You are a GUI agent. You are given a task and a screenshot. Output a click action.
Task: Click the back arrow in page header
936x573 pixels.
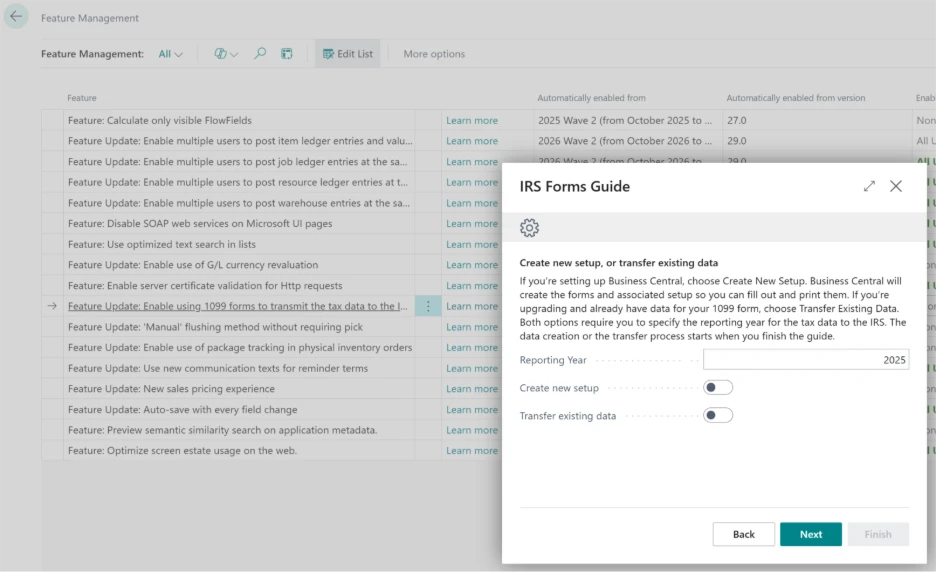(16, 17)
